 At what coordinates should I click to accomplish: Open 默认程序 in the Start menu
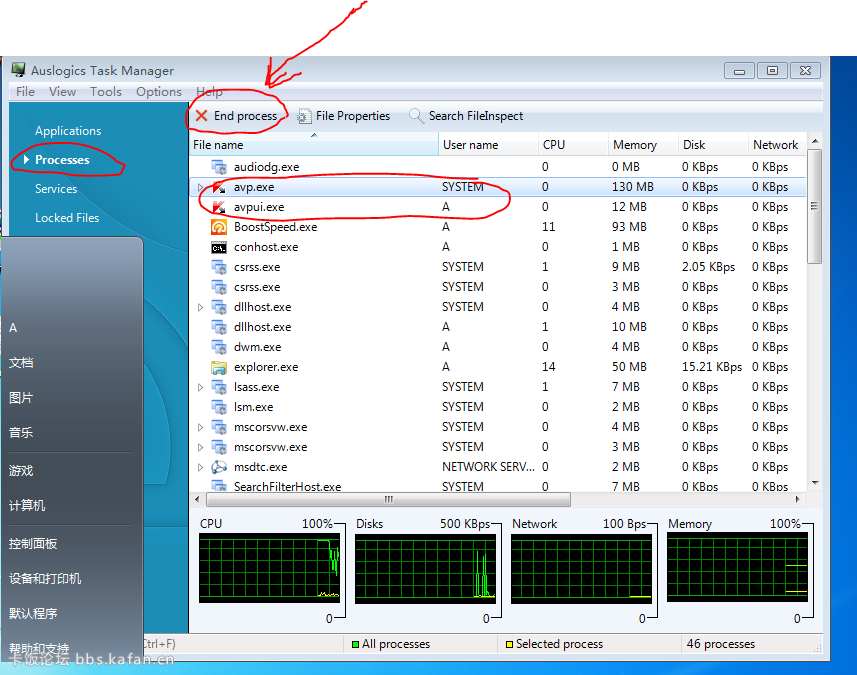33,613
